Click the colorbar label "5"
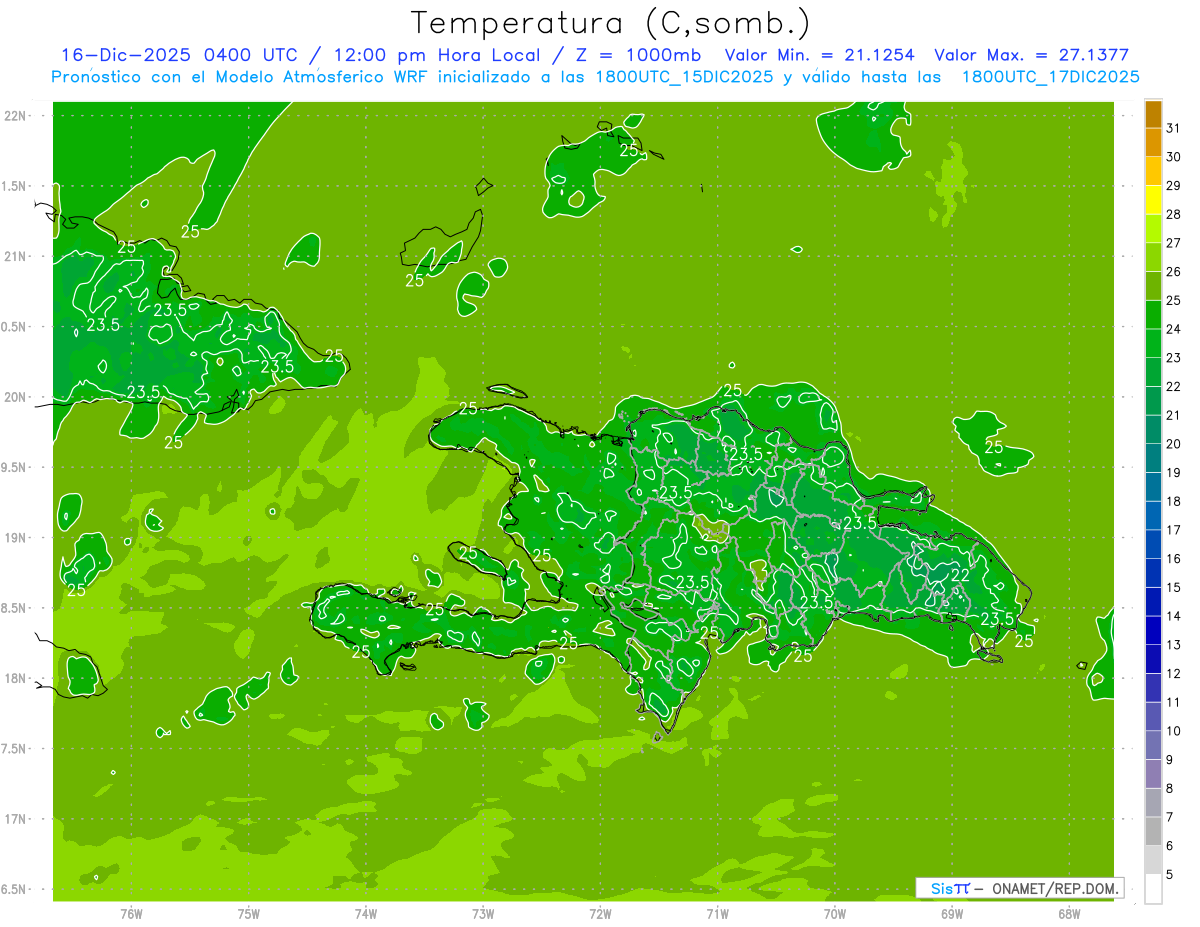The image size is (1200, 927). click(x=1170, y=874)
